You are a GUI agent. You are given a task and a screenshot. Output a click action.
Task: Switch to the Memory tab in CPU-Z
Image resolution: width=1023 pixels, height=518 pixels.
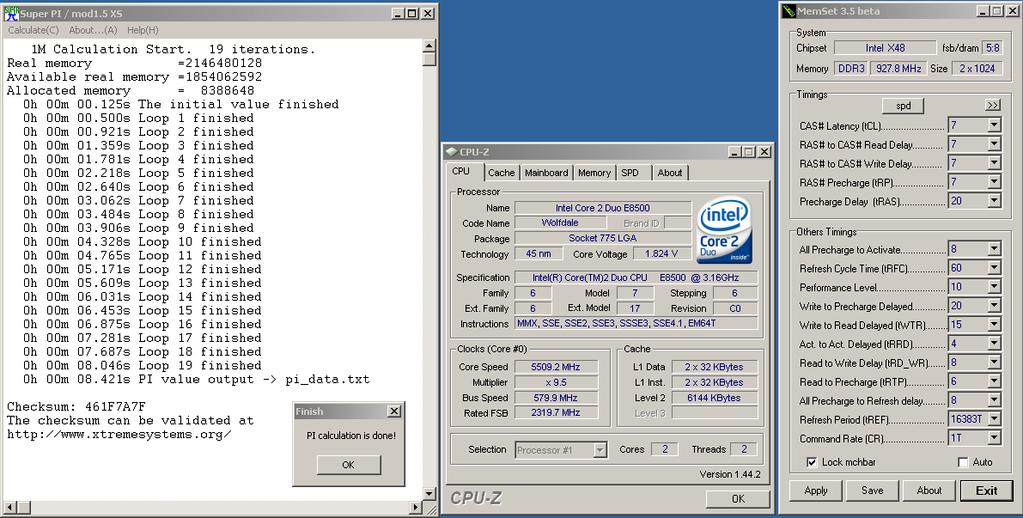[594, 173]
